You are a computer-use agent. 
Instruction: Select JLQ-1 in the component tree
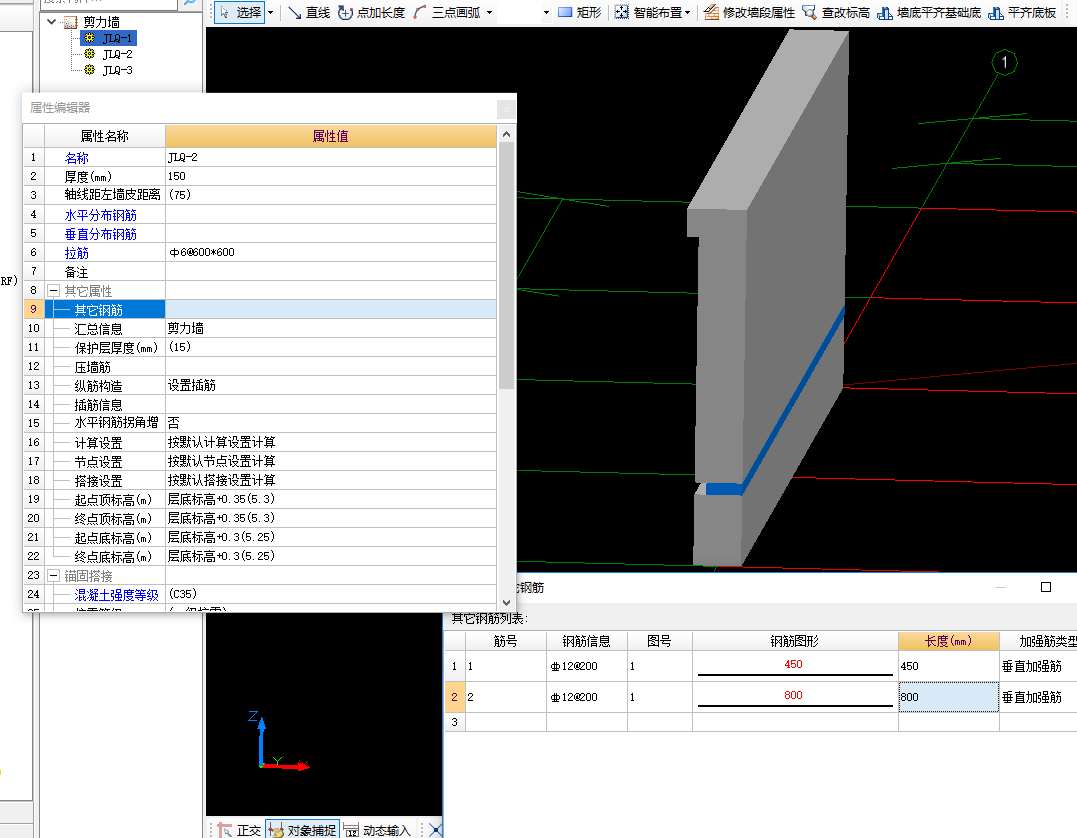click(x=117, y=38)
